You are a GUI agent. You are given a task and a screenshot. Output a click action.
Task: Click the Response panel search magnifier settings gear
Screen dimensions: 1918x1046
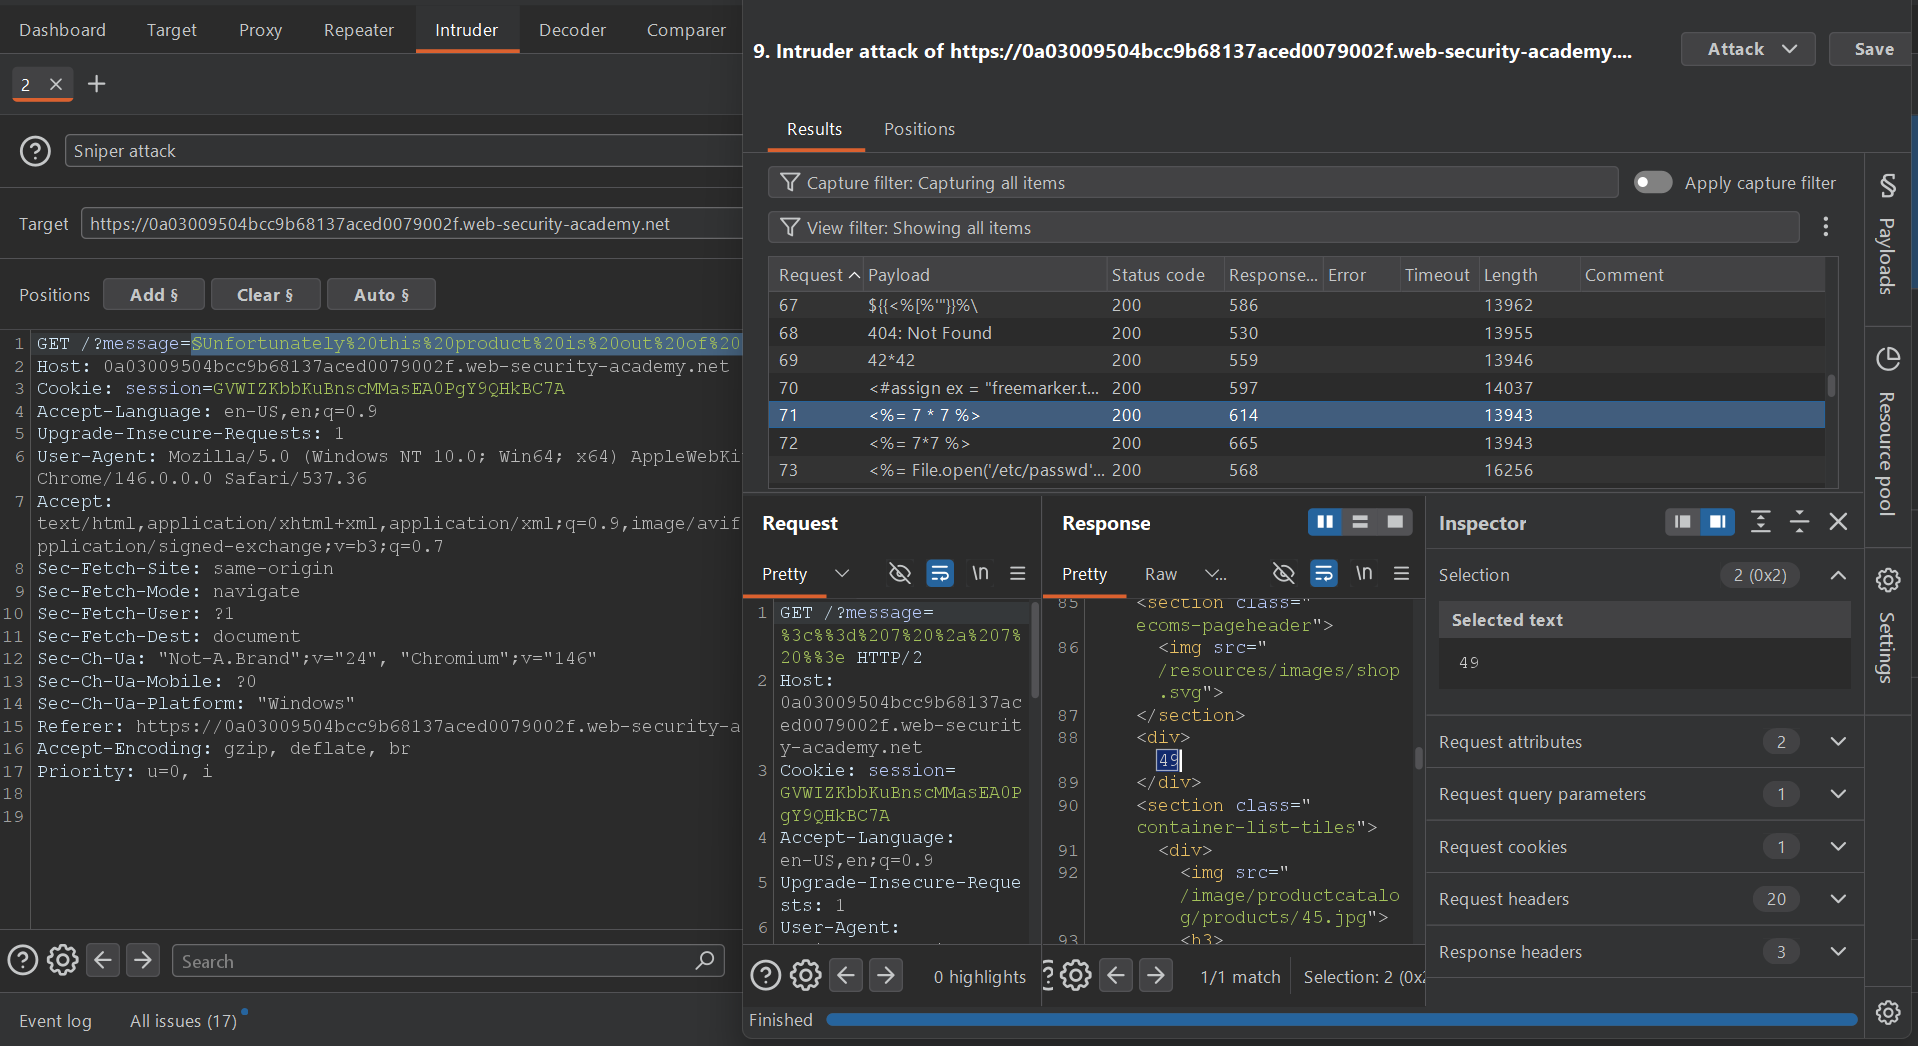click(1075, 975)
